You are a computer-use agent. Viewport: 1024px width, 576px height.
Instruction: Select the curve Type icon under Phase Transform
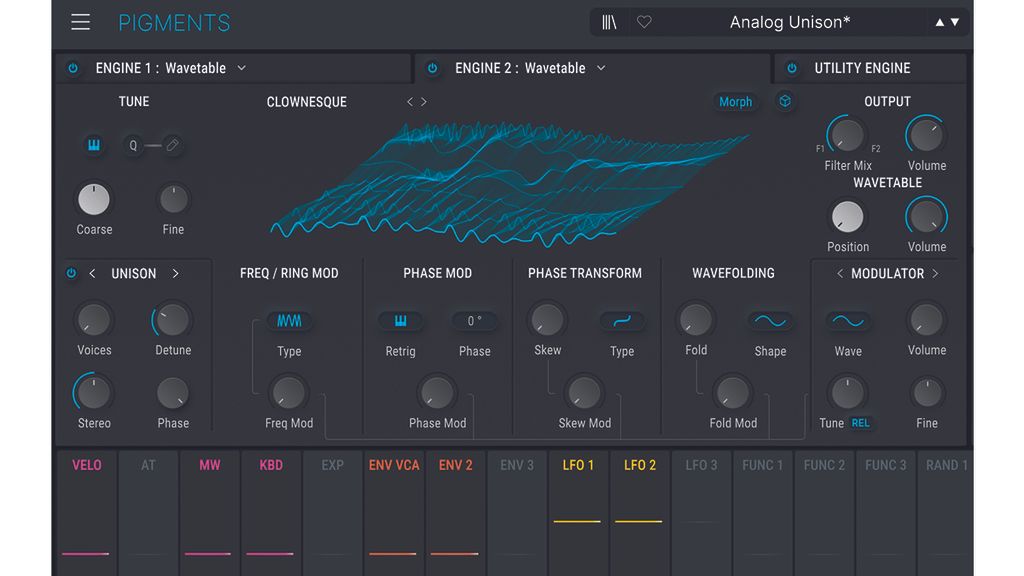pyautogui.click(x=621, y=321)
